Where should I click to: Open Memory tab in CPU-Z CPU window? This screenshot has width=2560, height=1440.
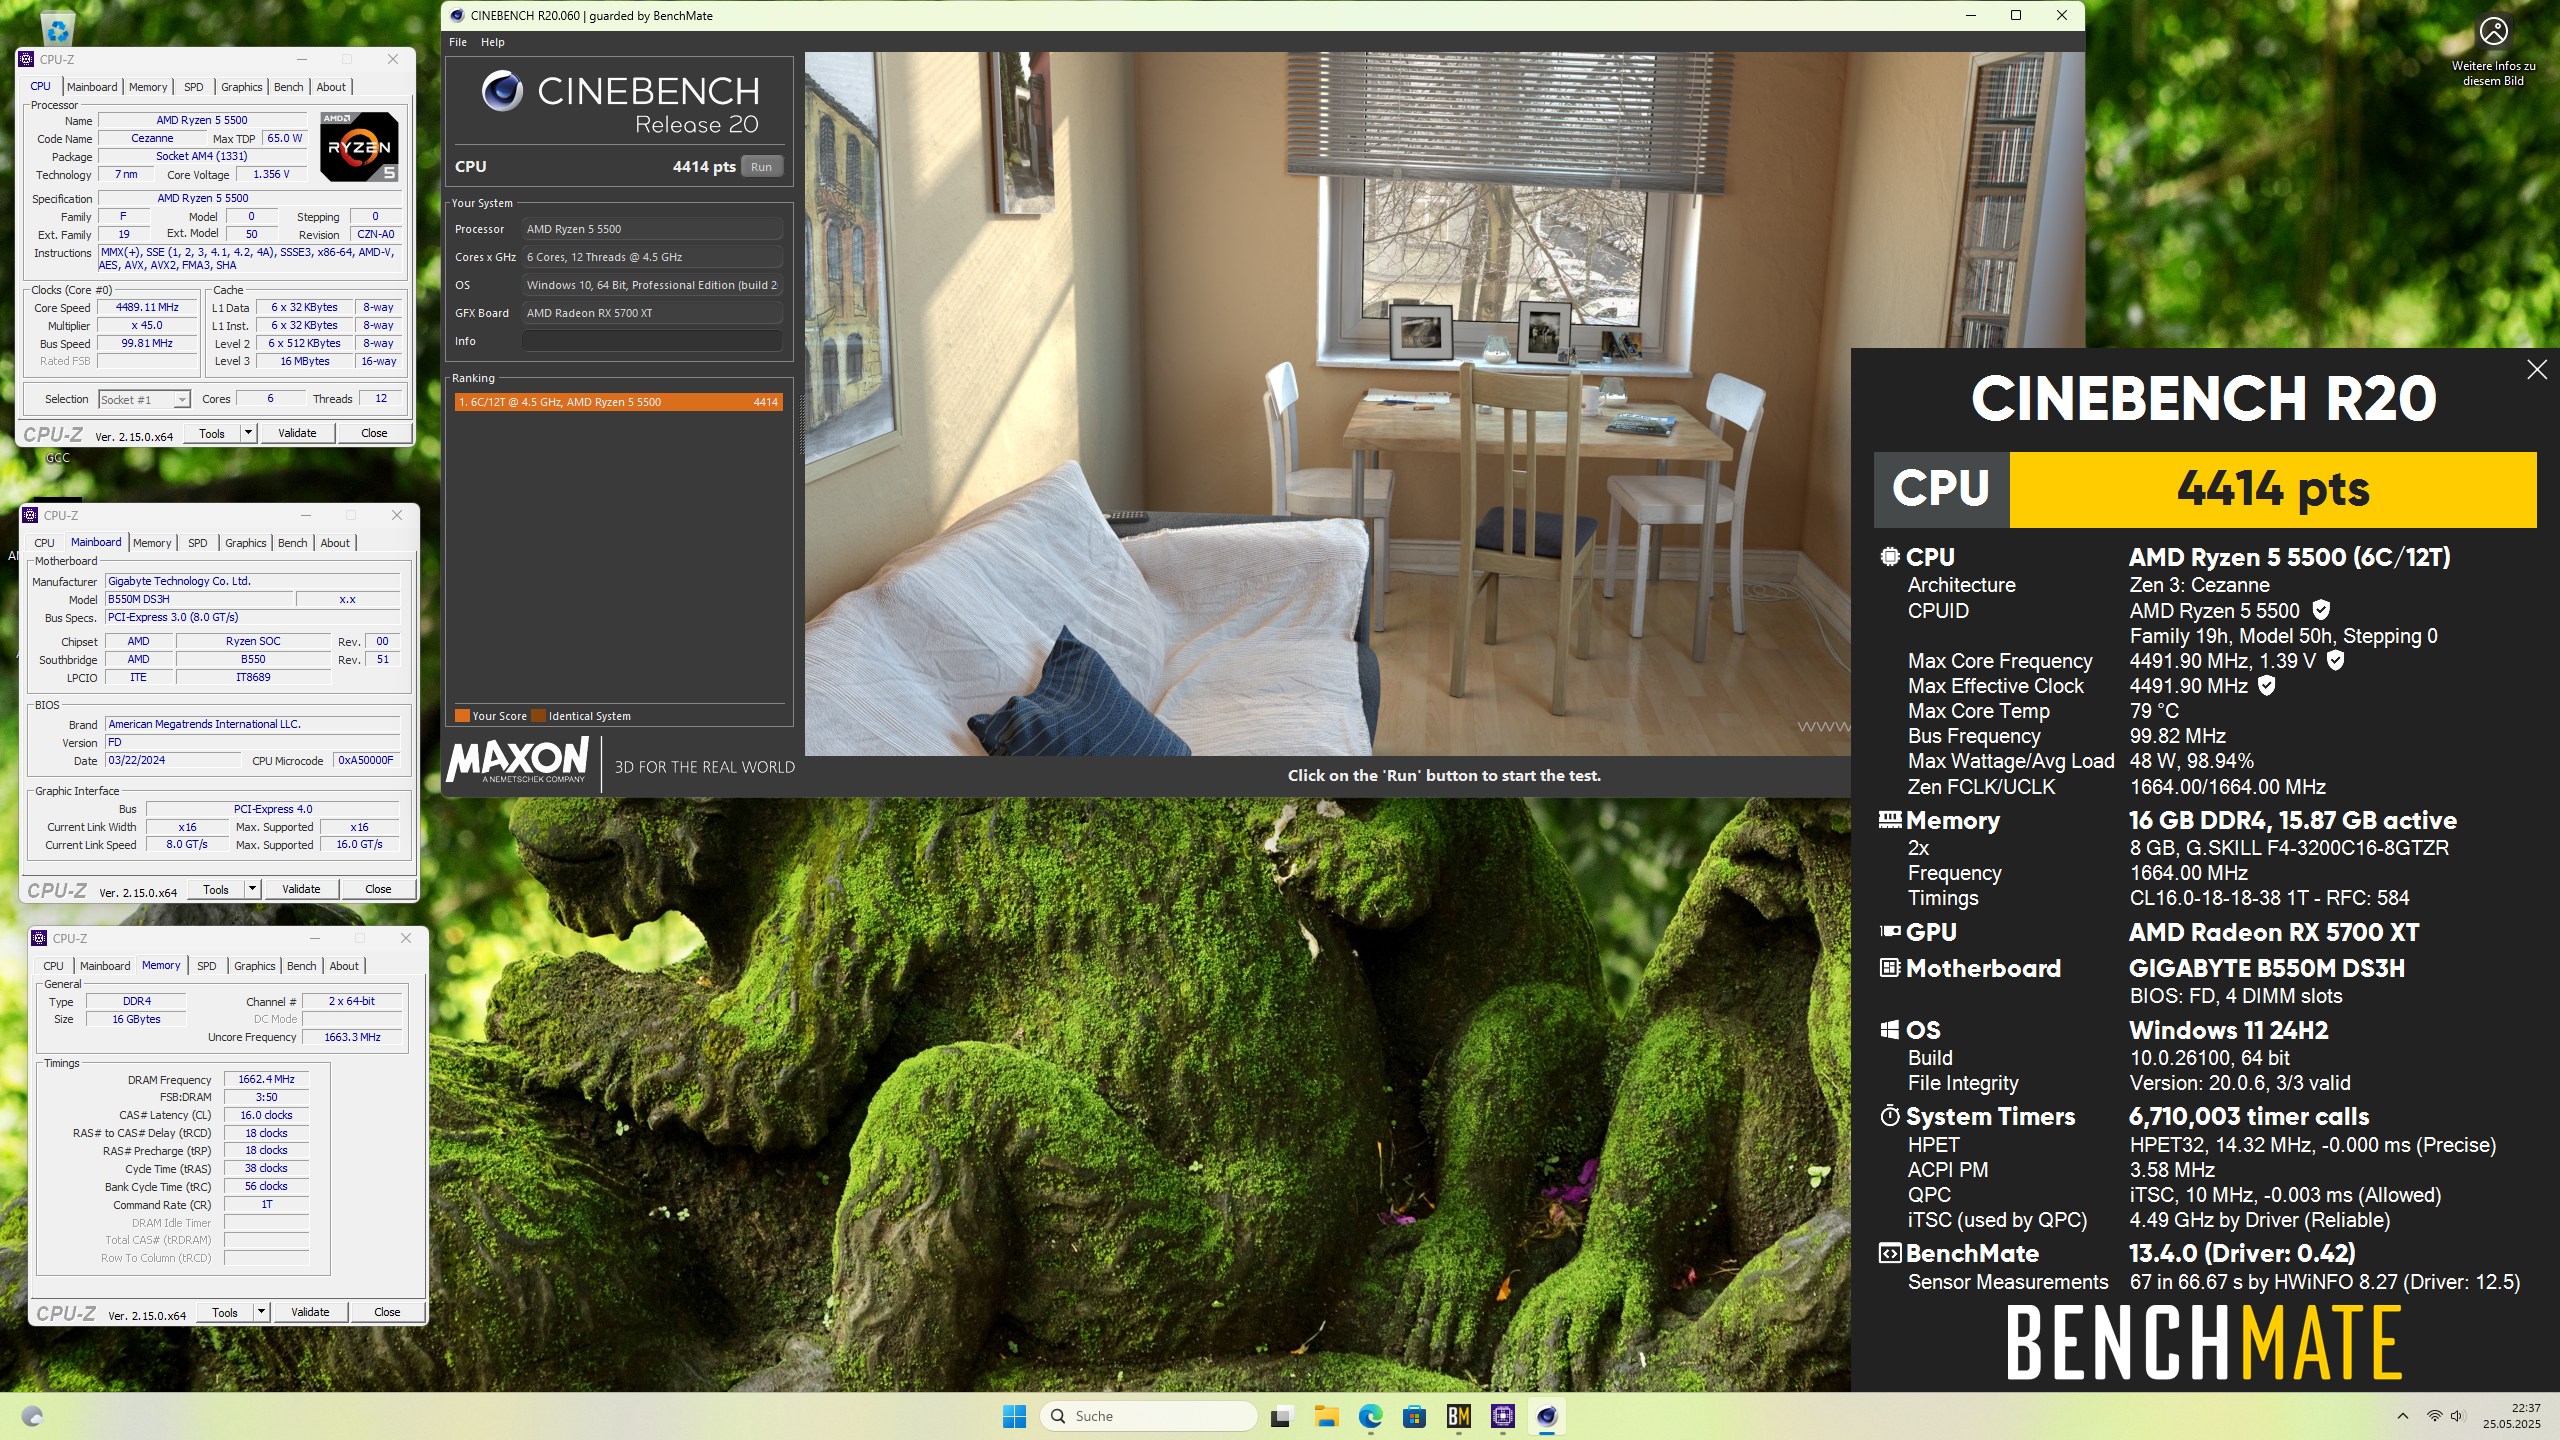pyautogui.click(x=148, y=87)
